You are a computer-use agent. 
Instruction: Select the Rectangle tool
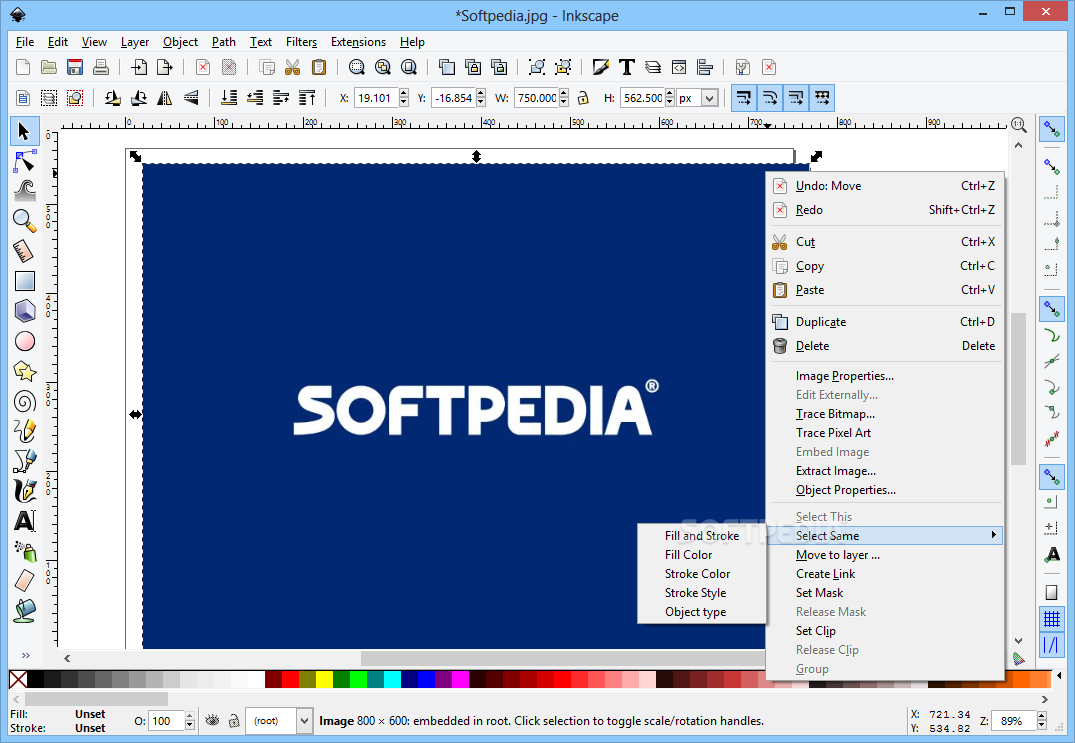click(x=24, y=281)
